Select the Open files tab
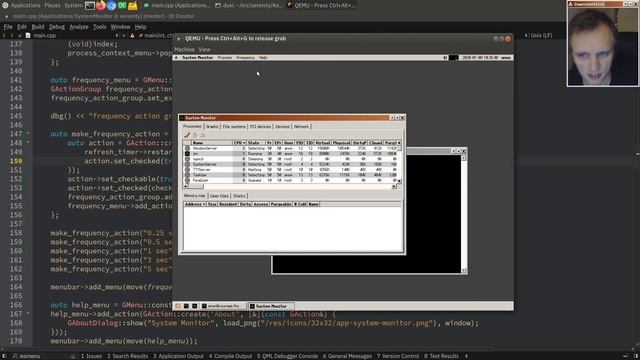640x360 pixels. coord(219,196)
